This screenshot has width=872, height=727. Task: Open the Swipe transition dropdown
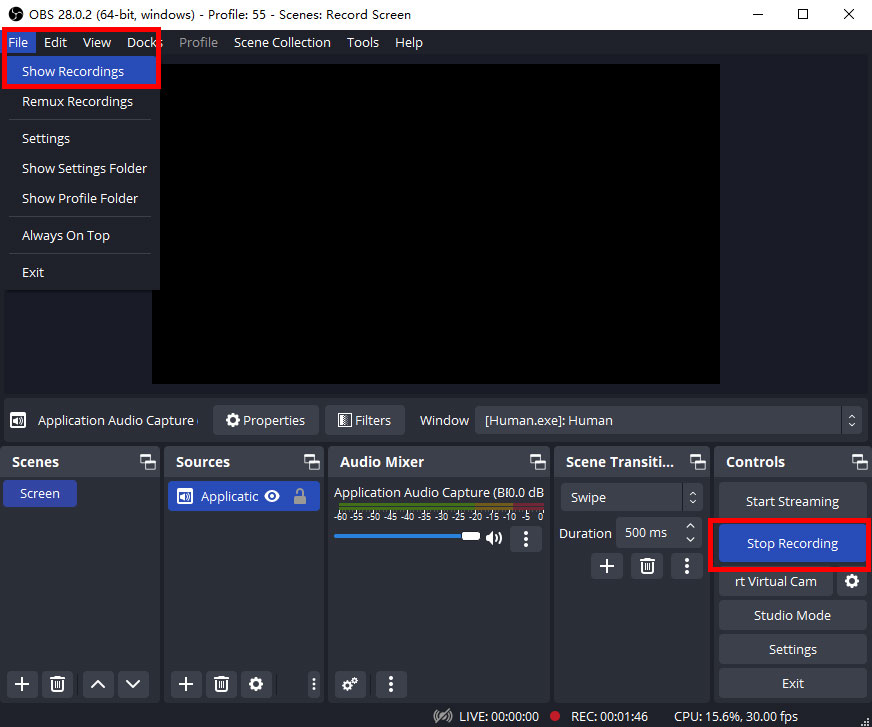click(631, 497)
